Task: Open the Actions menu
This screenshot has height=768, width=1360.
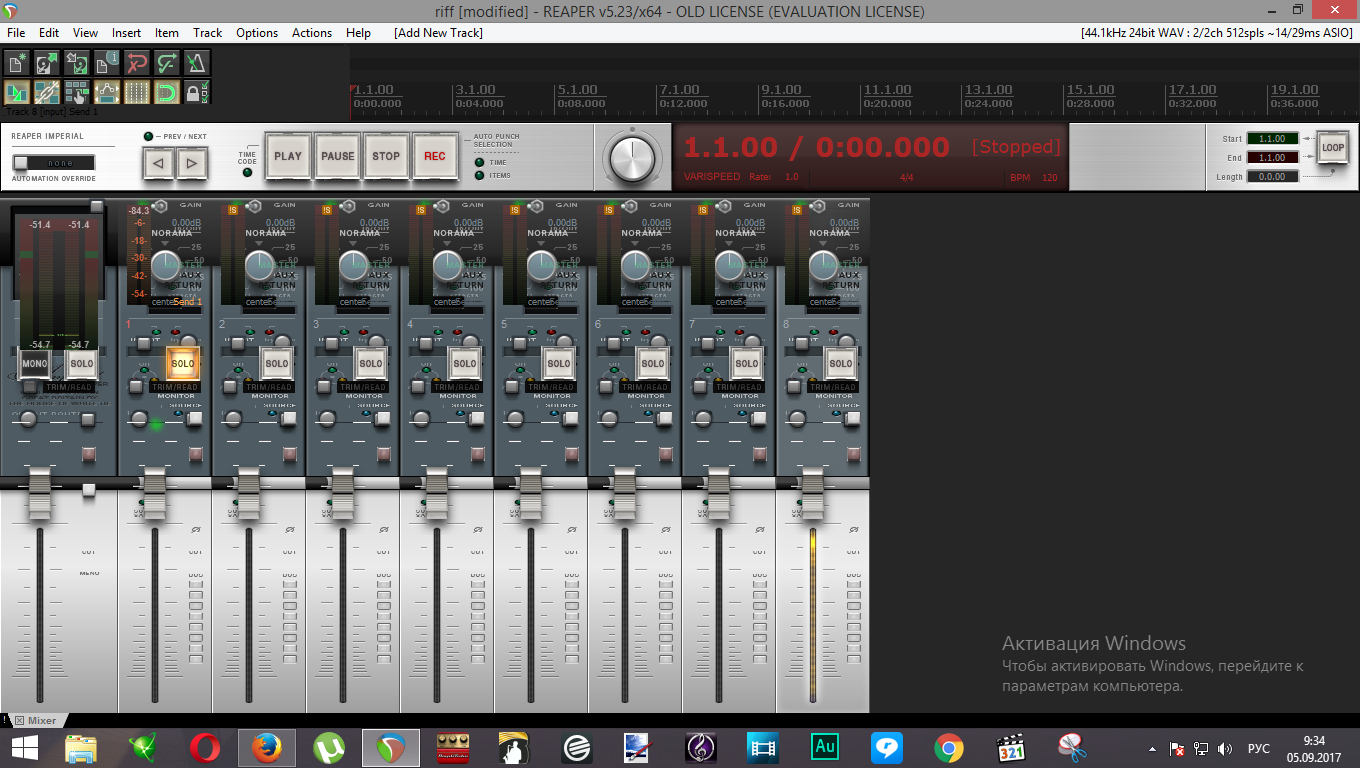Action: [312, 33]
